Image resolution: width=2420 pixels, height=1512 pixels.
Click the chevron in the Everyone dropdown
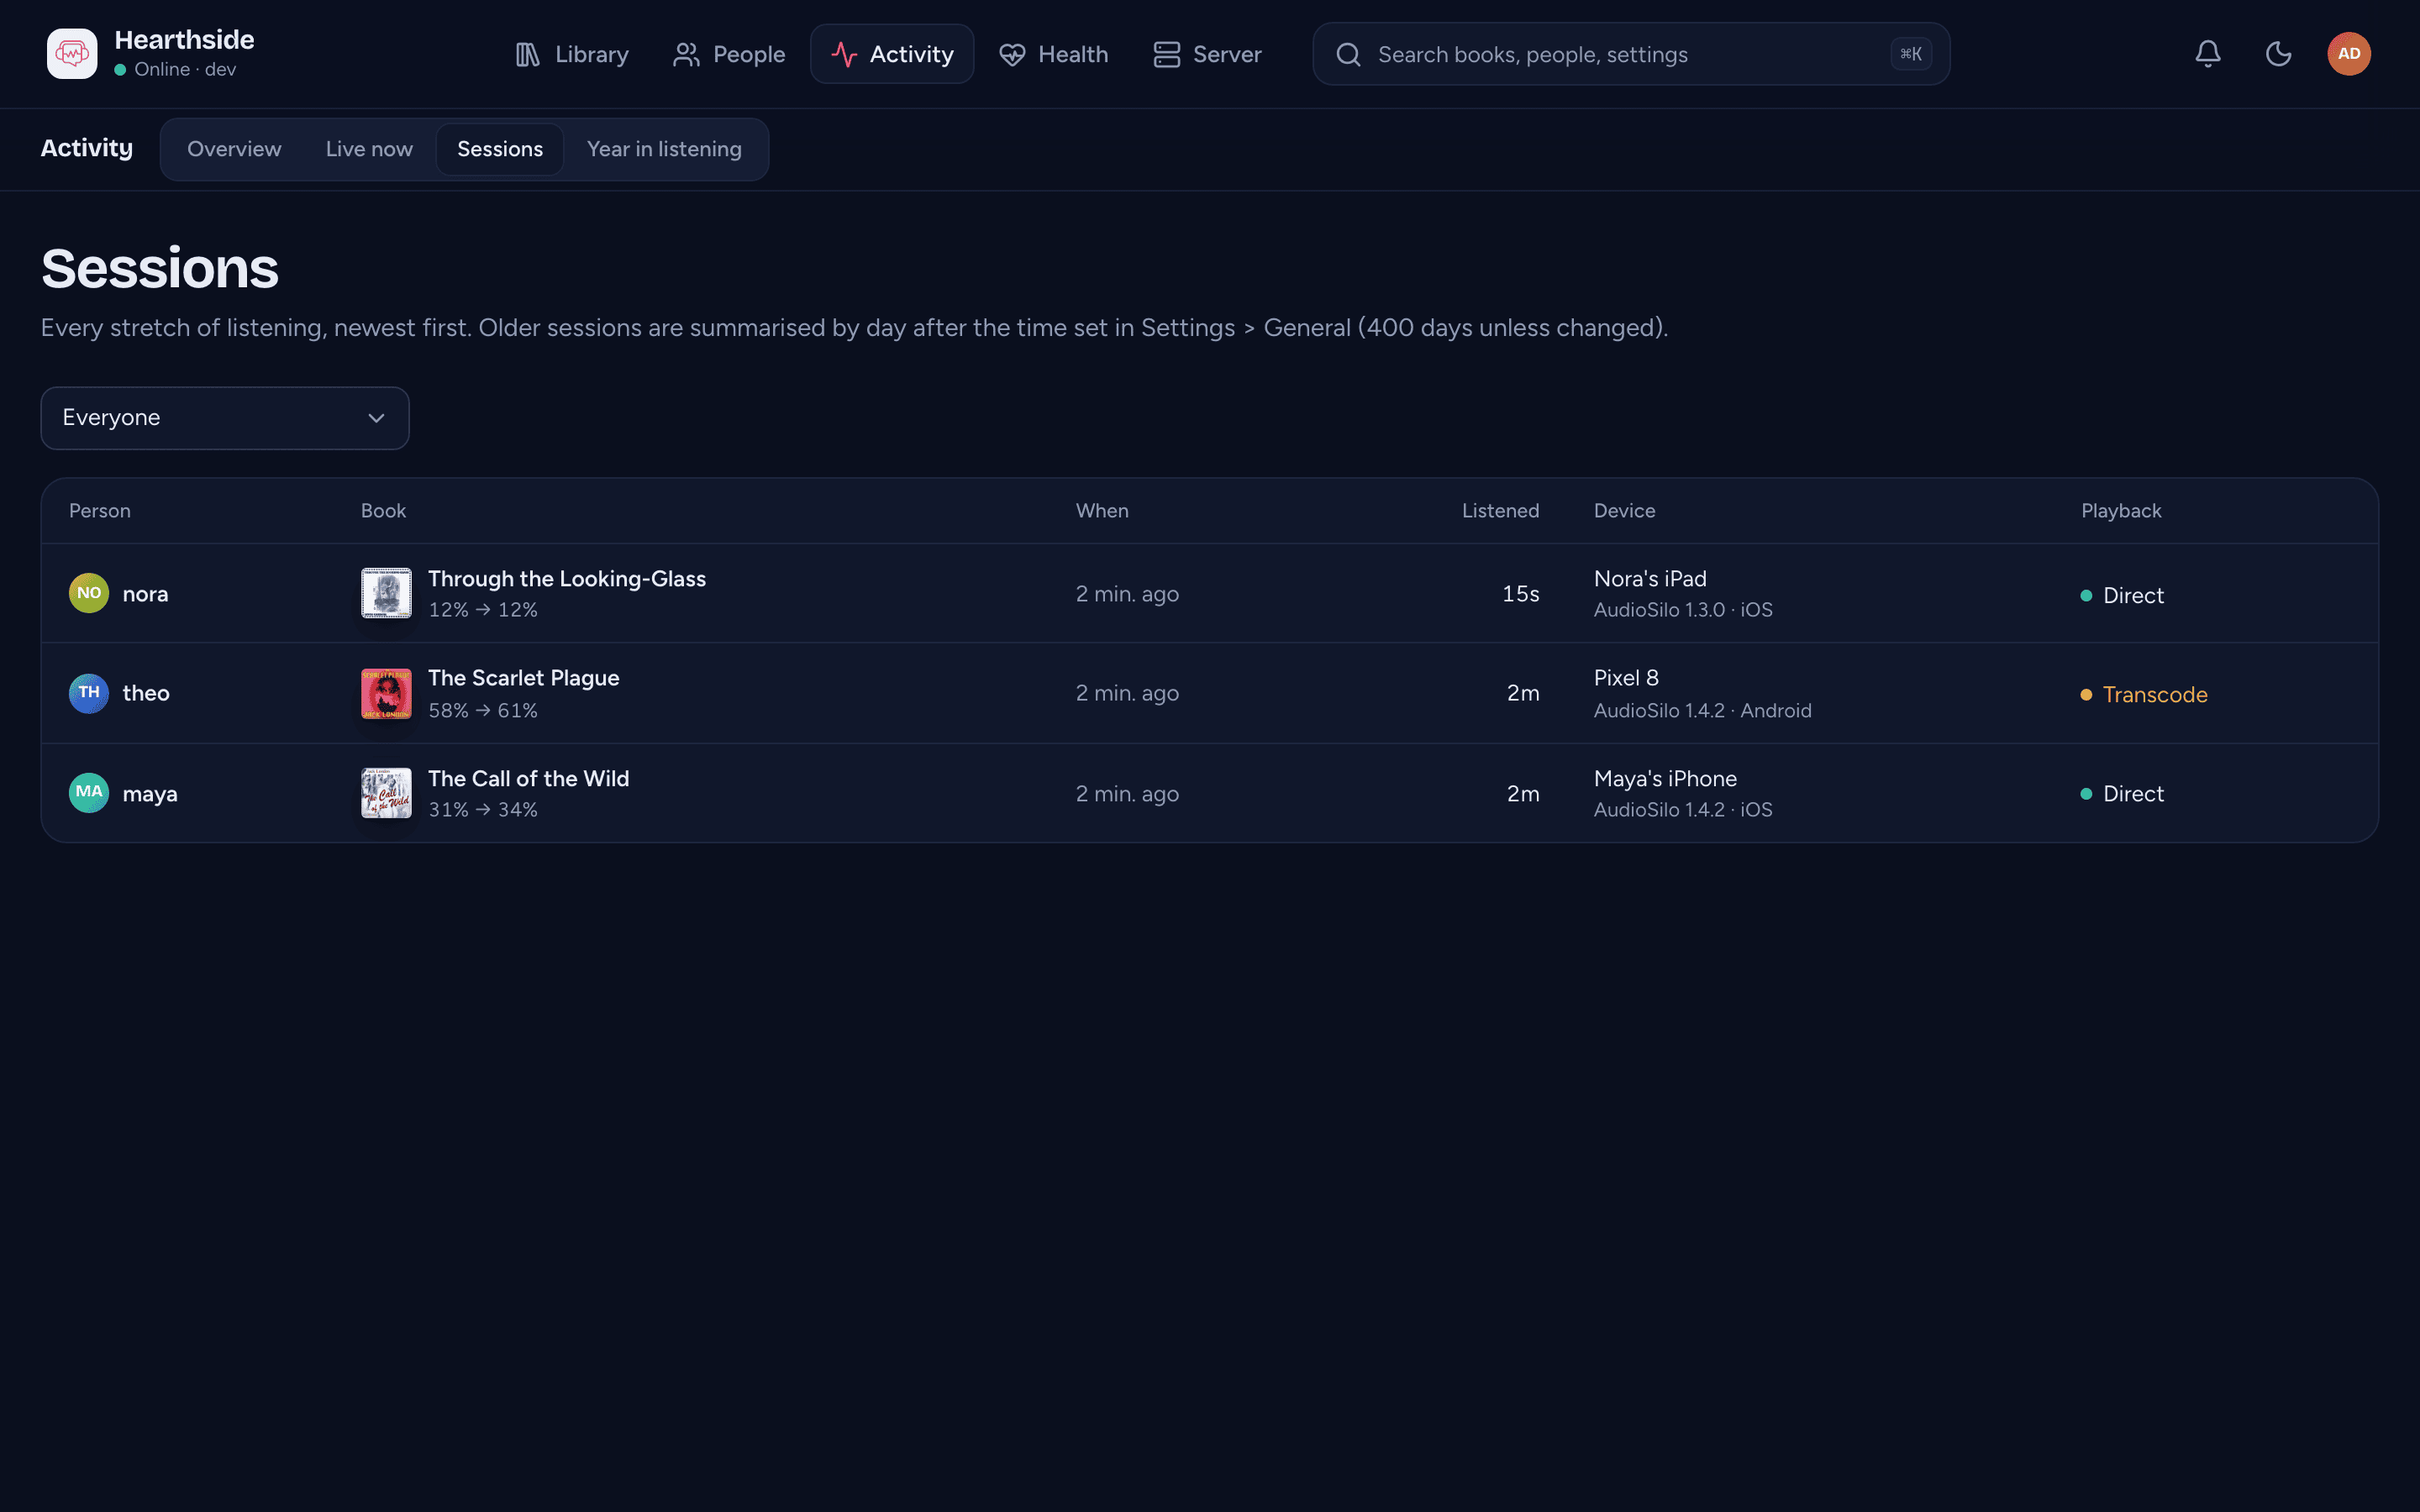click(x=376, y=418)
